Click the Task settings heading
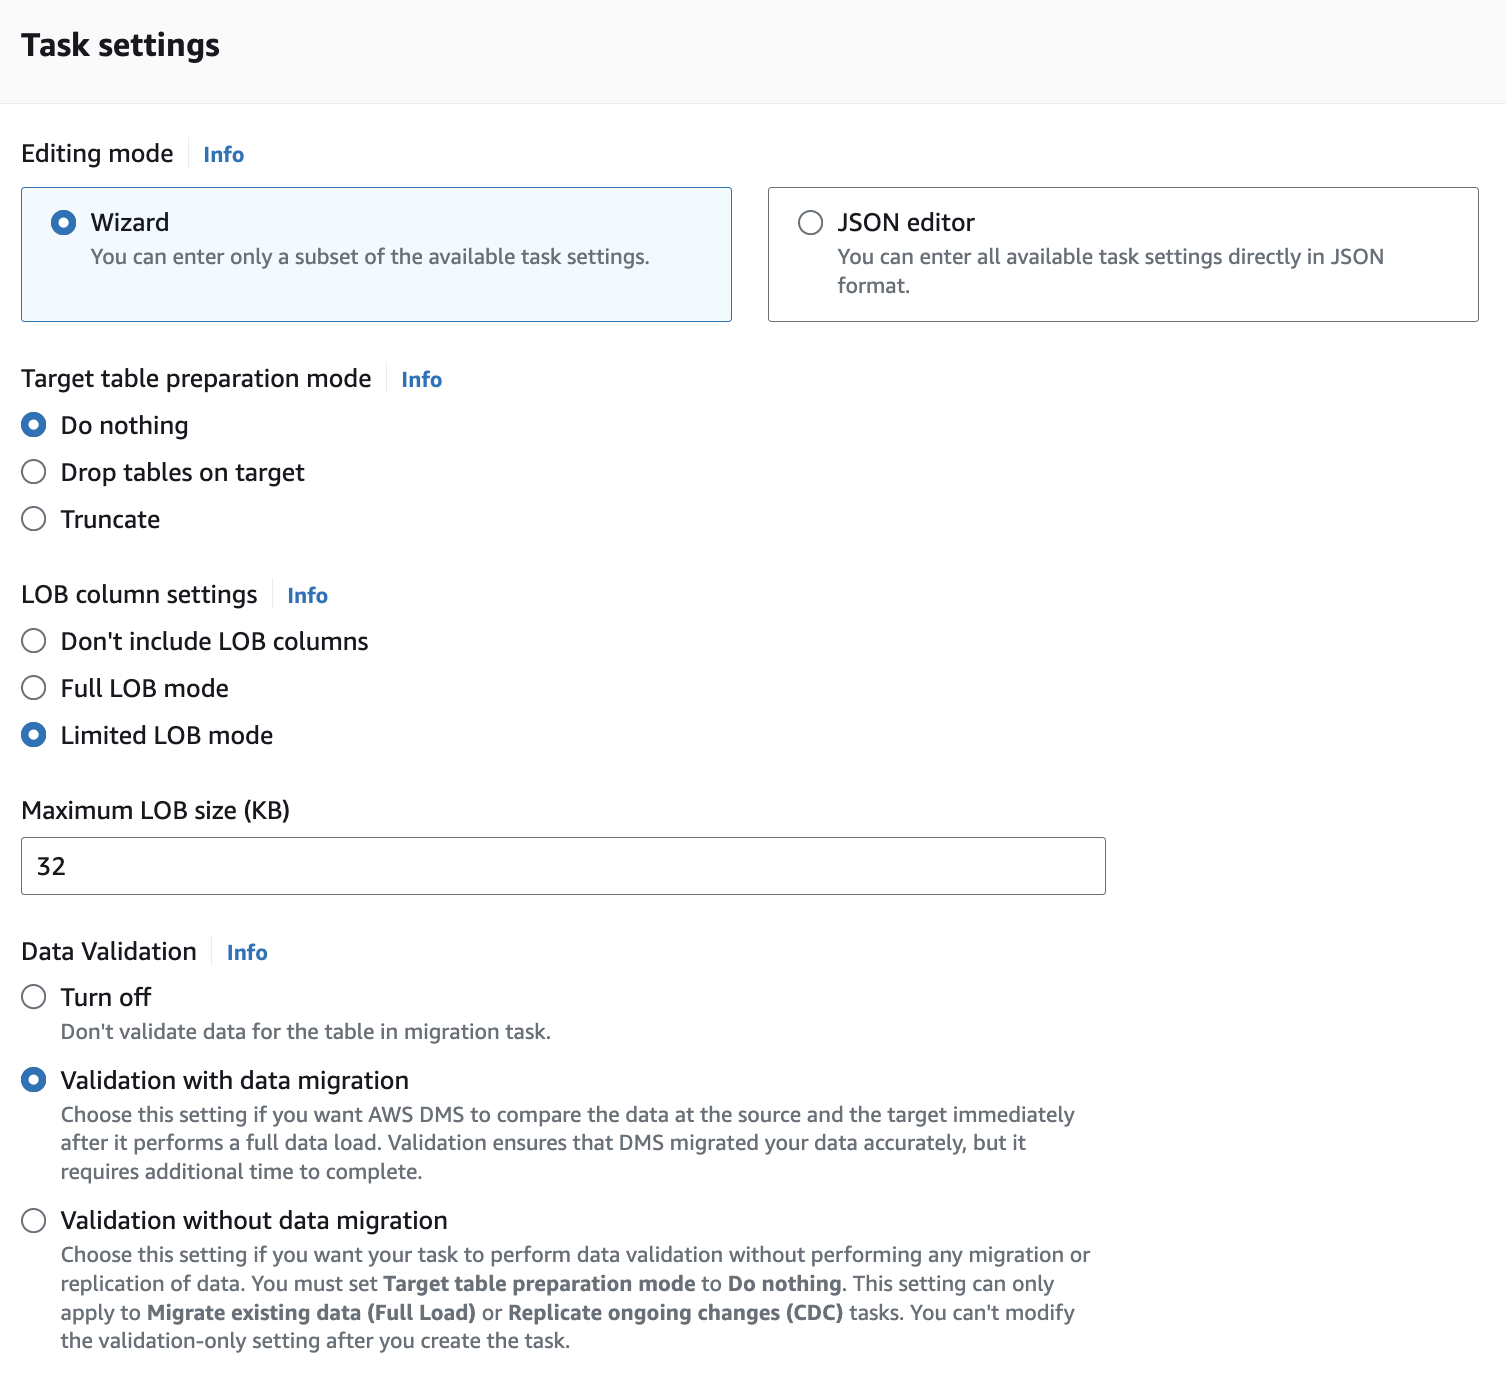The image size is (1506, 1378). [121, 44]
